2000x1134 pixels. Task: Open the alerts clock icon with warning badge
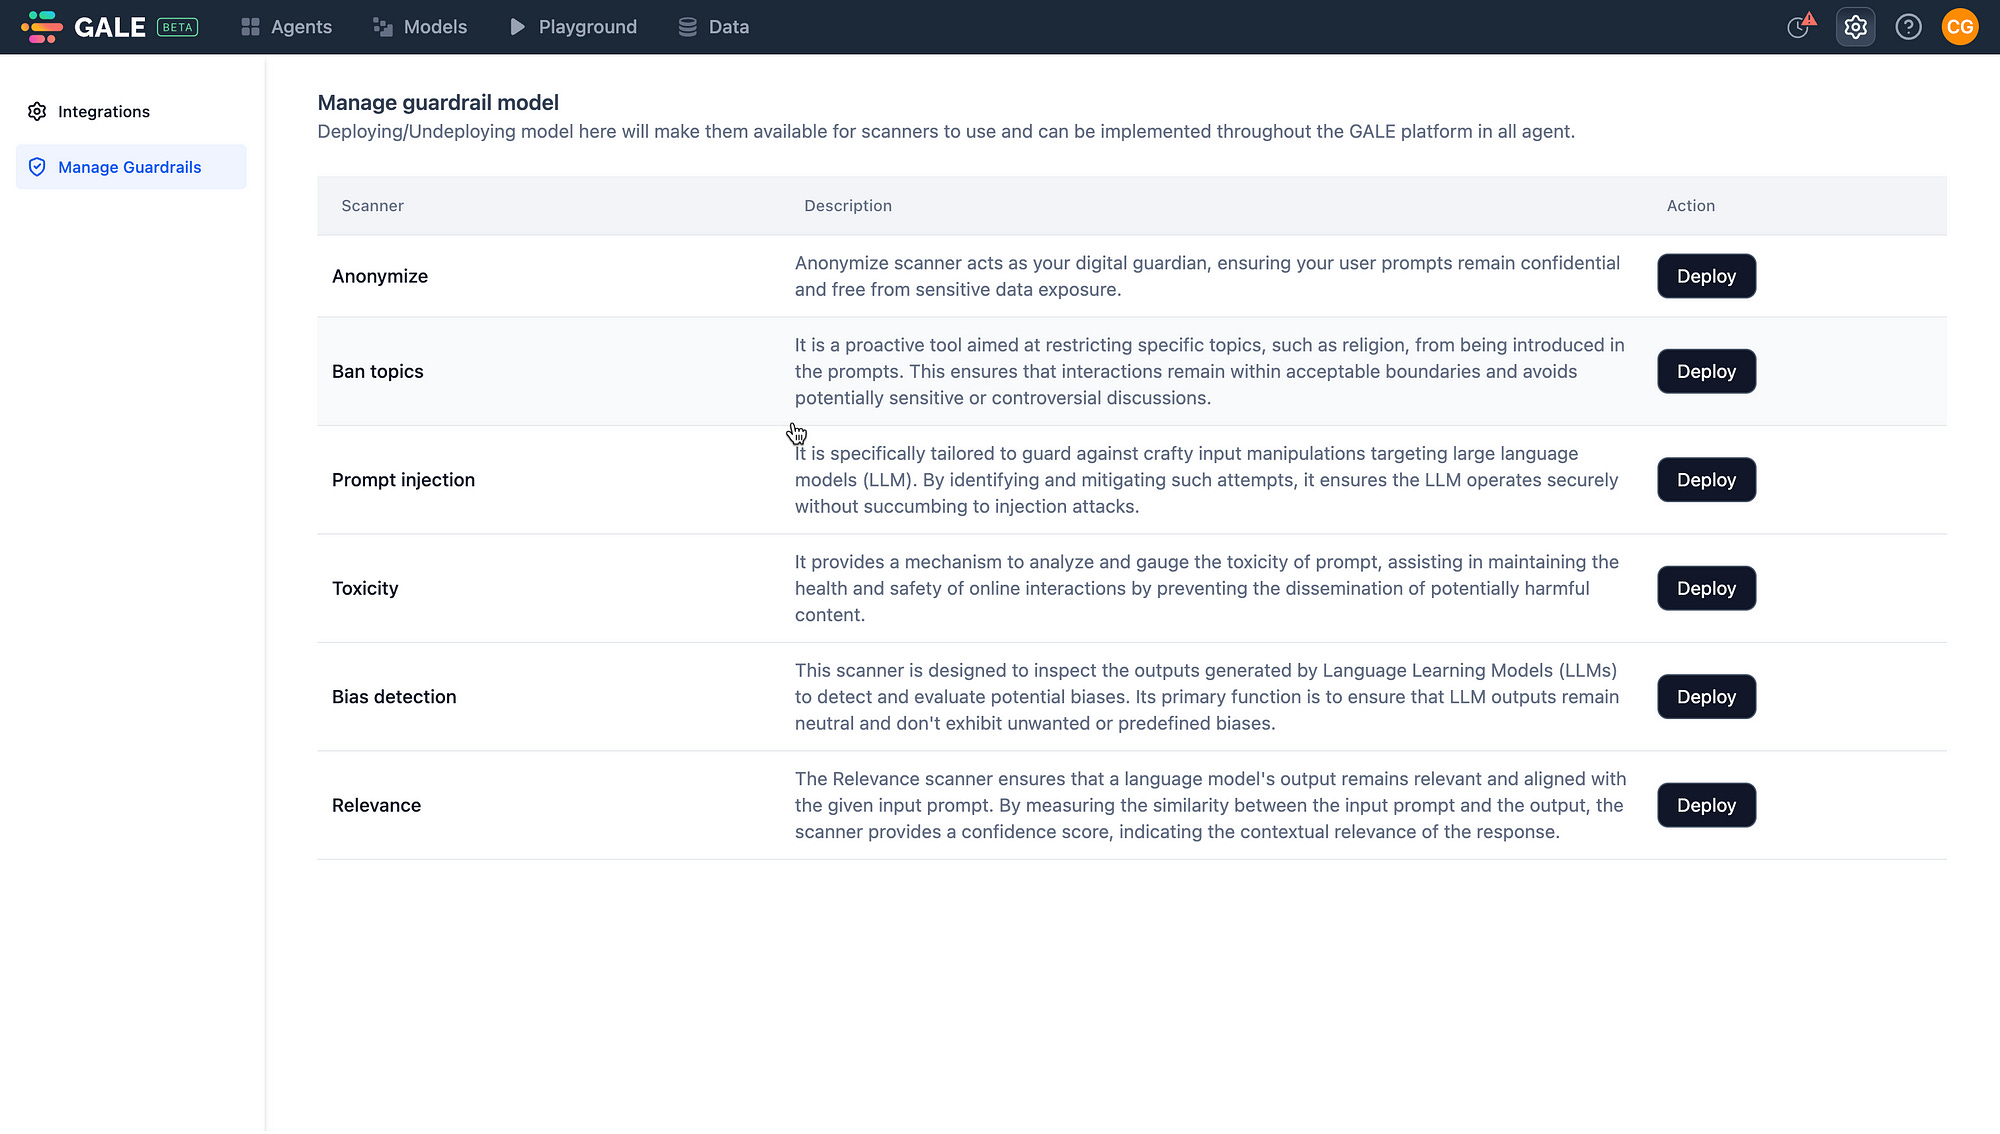pos(1801,27)
